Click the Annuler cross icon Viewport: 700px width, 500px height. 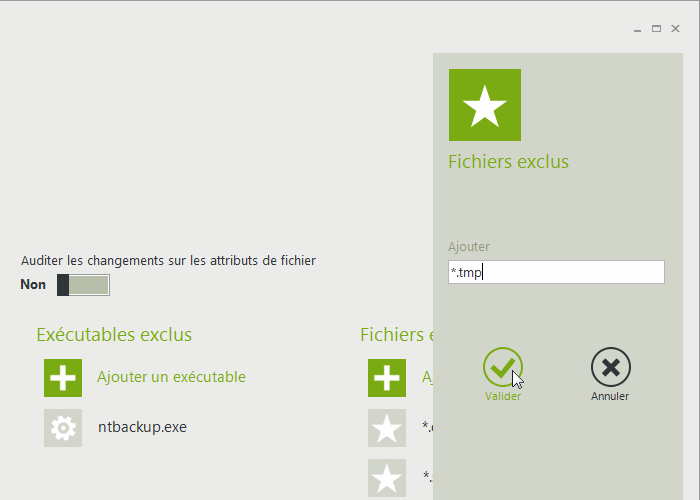[x=610, y=368]
